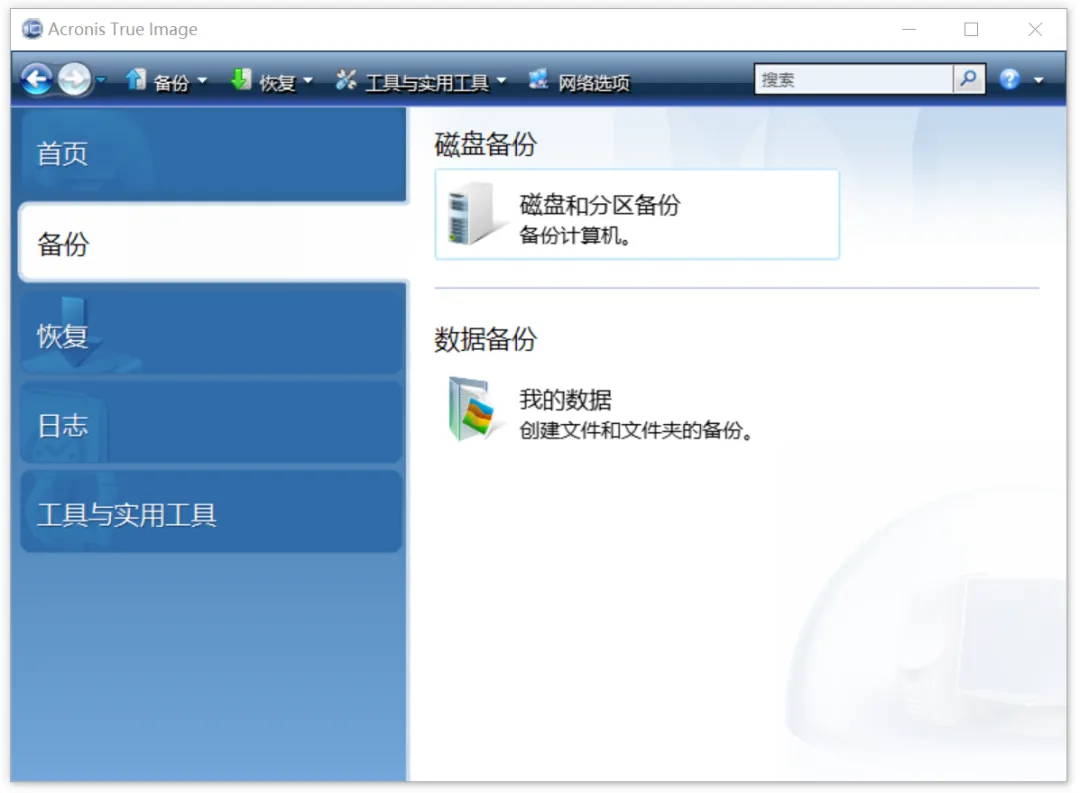This screenshot has width=1080, height=793.
Task: Click the 网络选项 toolbar icon
Action: 539,80
